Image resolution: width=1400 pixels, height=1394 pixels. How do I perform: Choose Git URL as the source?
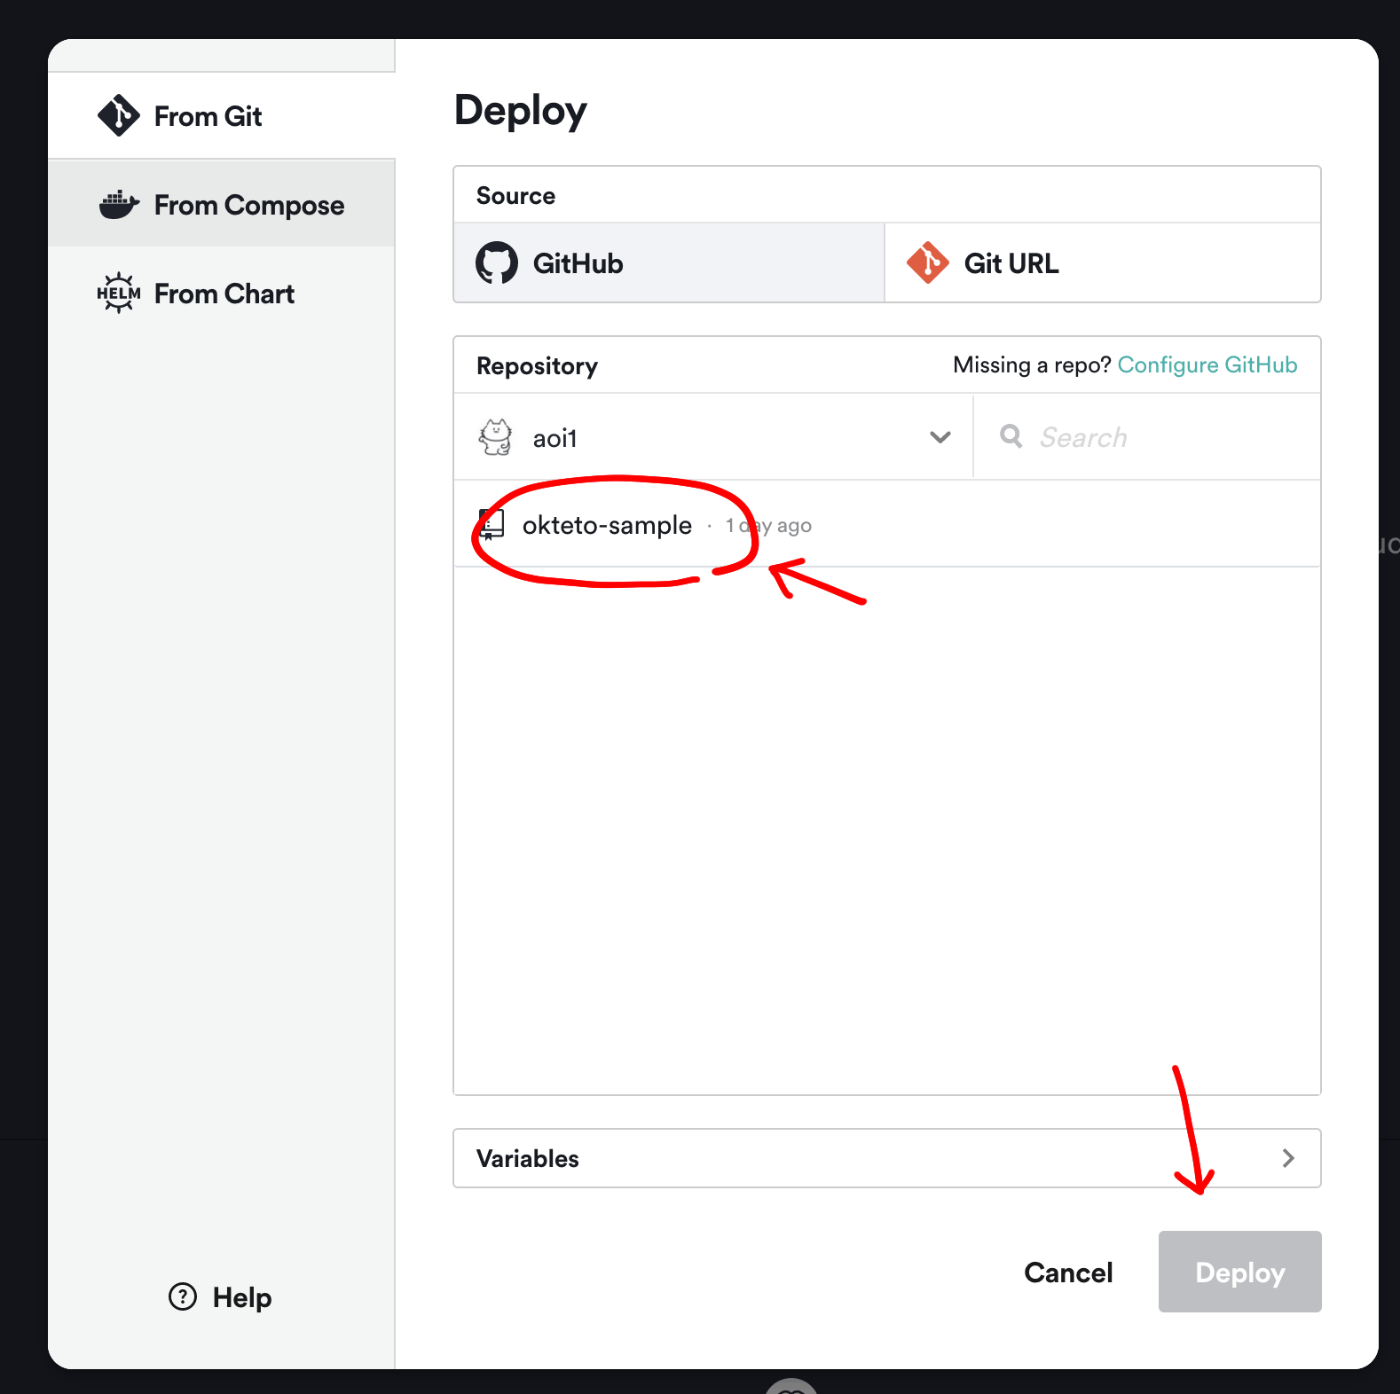[1103, 263]
